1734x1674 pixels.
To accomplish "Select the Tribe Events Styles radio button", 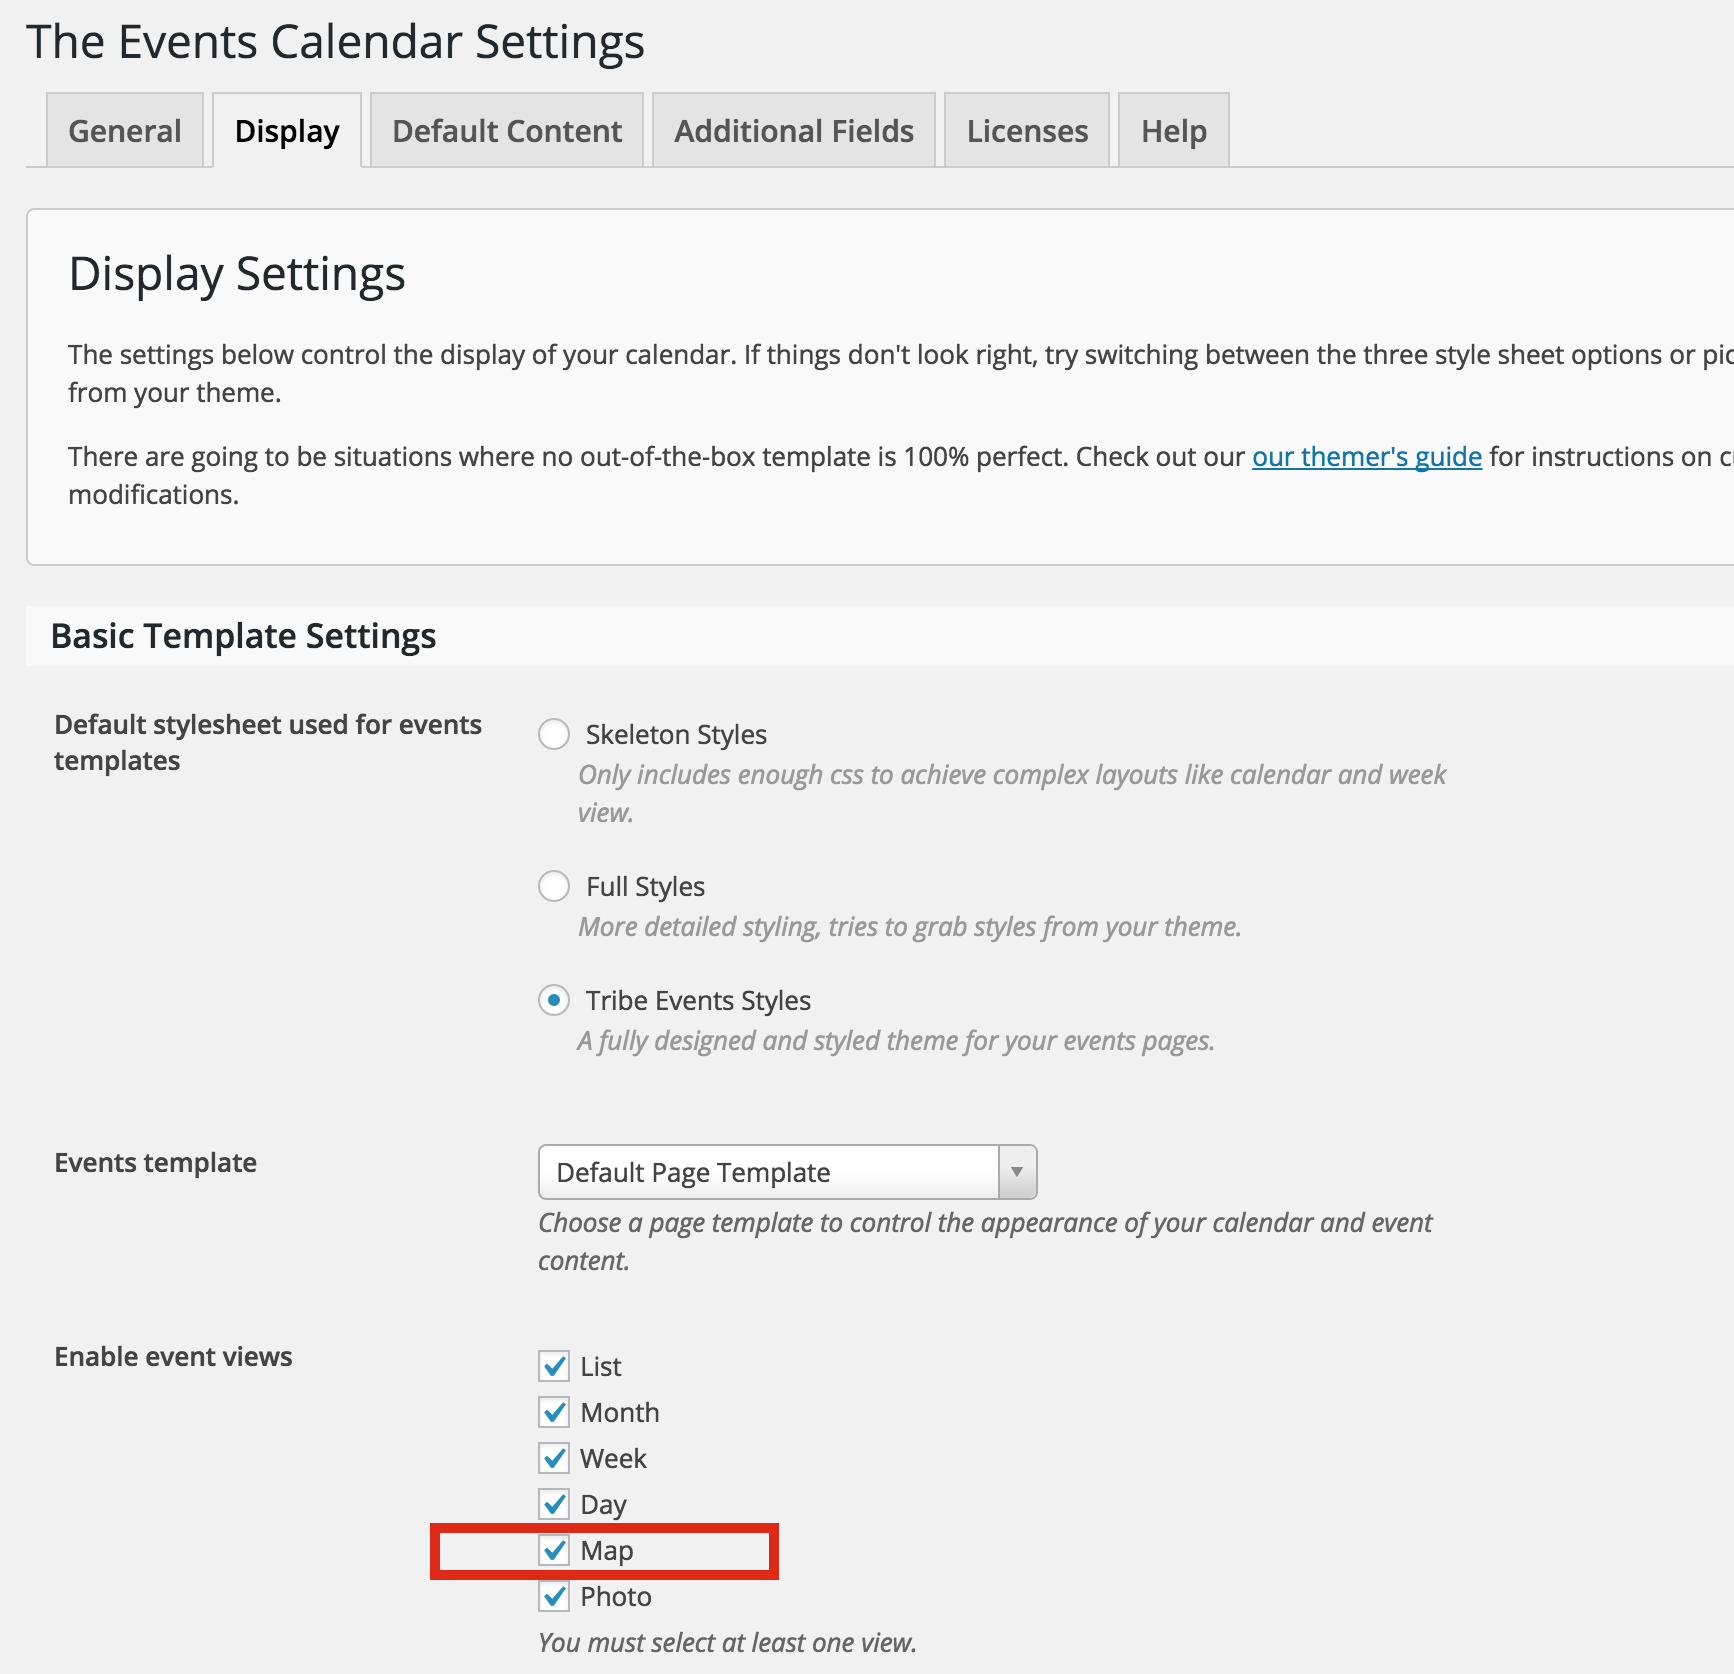I will click(554, 1000).
